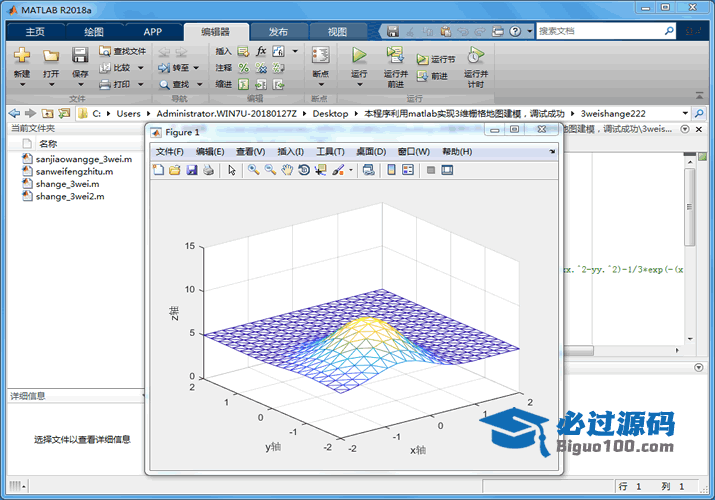The height and width of the screenshot is (500, 715).
Task: Open the View (视图) ribbon tab
Action: click(x=337, y=31)
